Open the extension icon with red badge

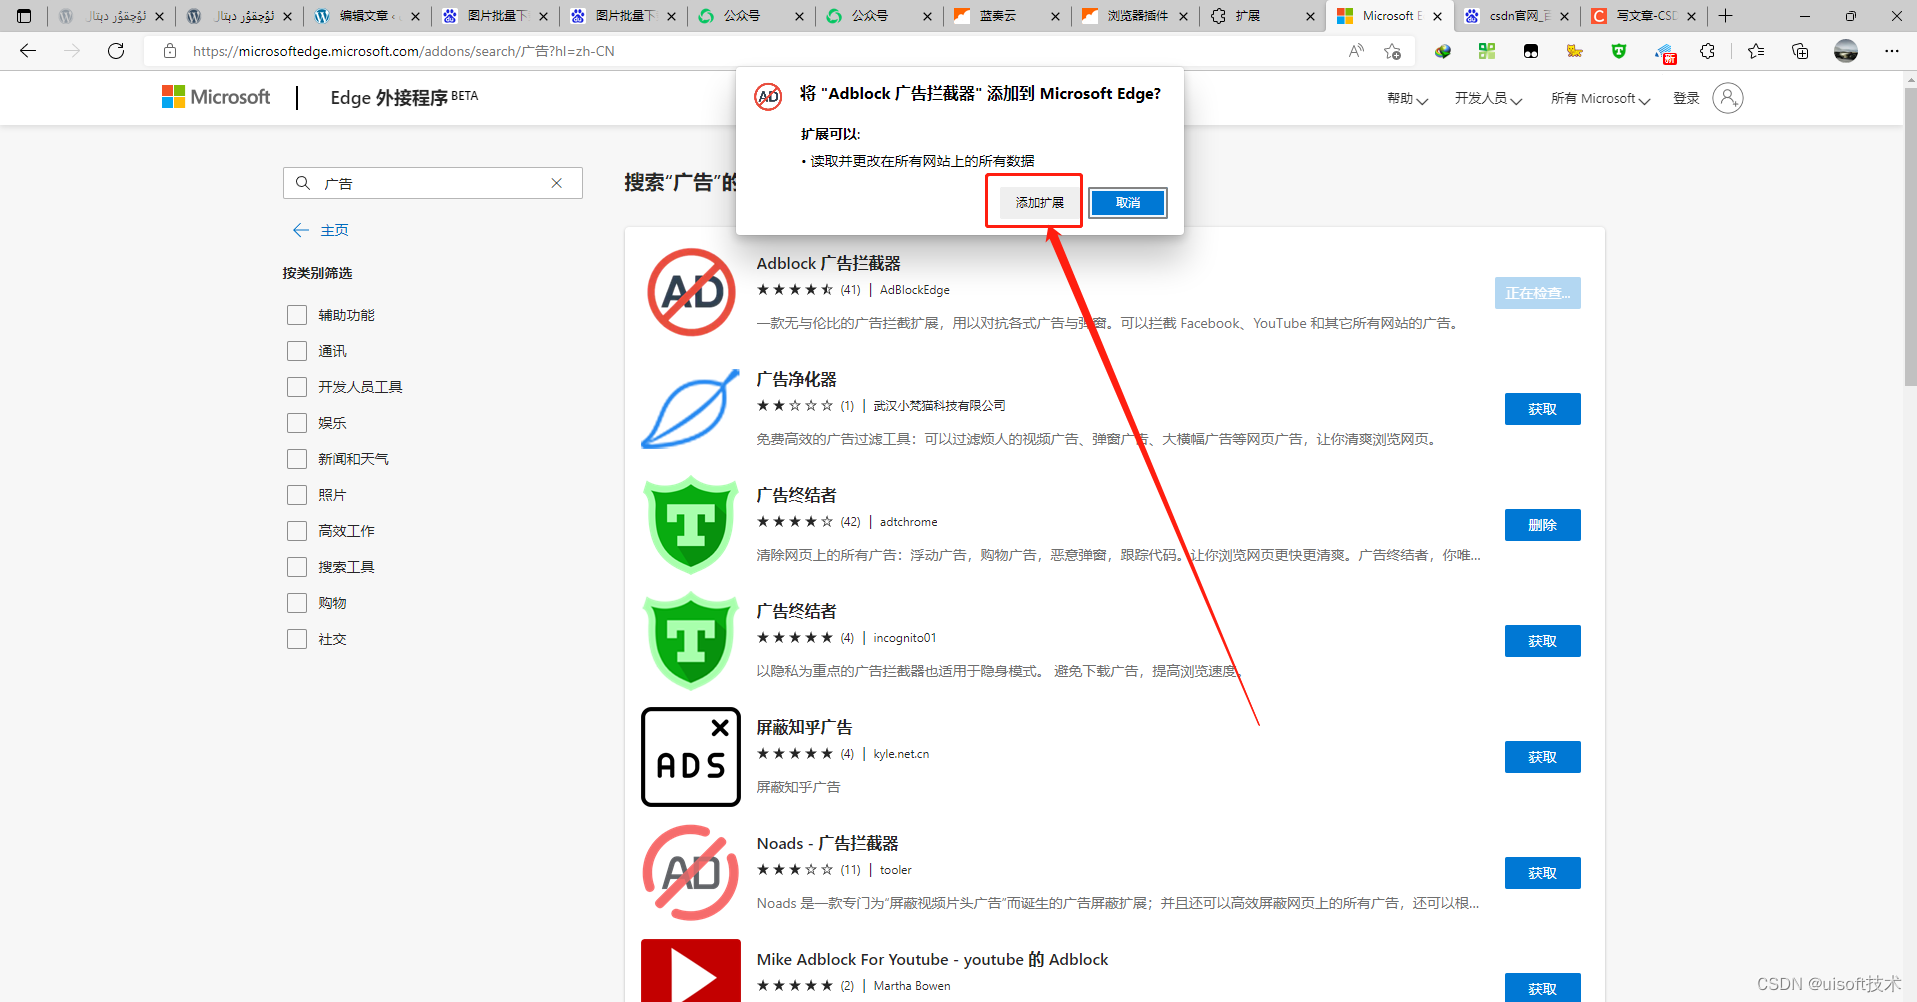coord(1665,52)
